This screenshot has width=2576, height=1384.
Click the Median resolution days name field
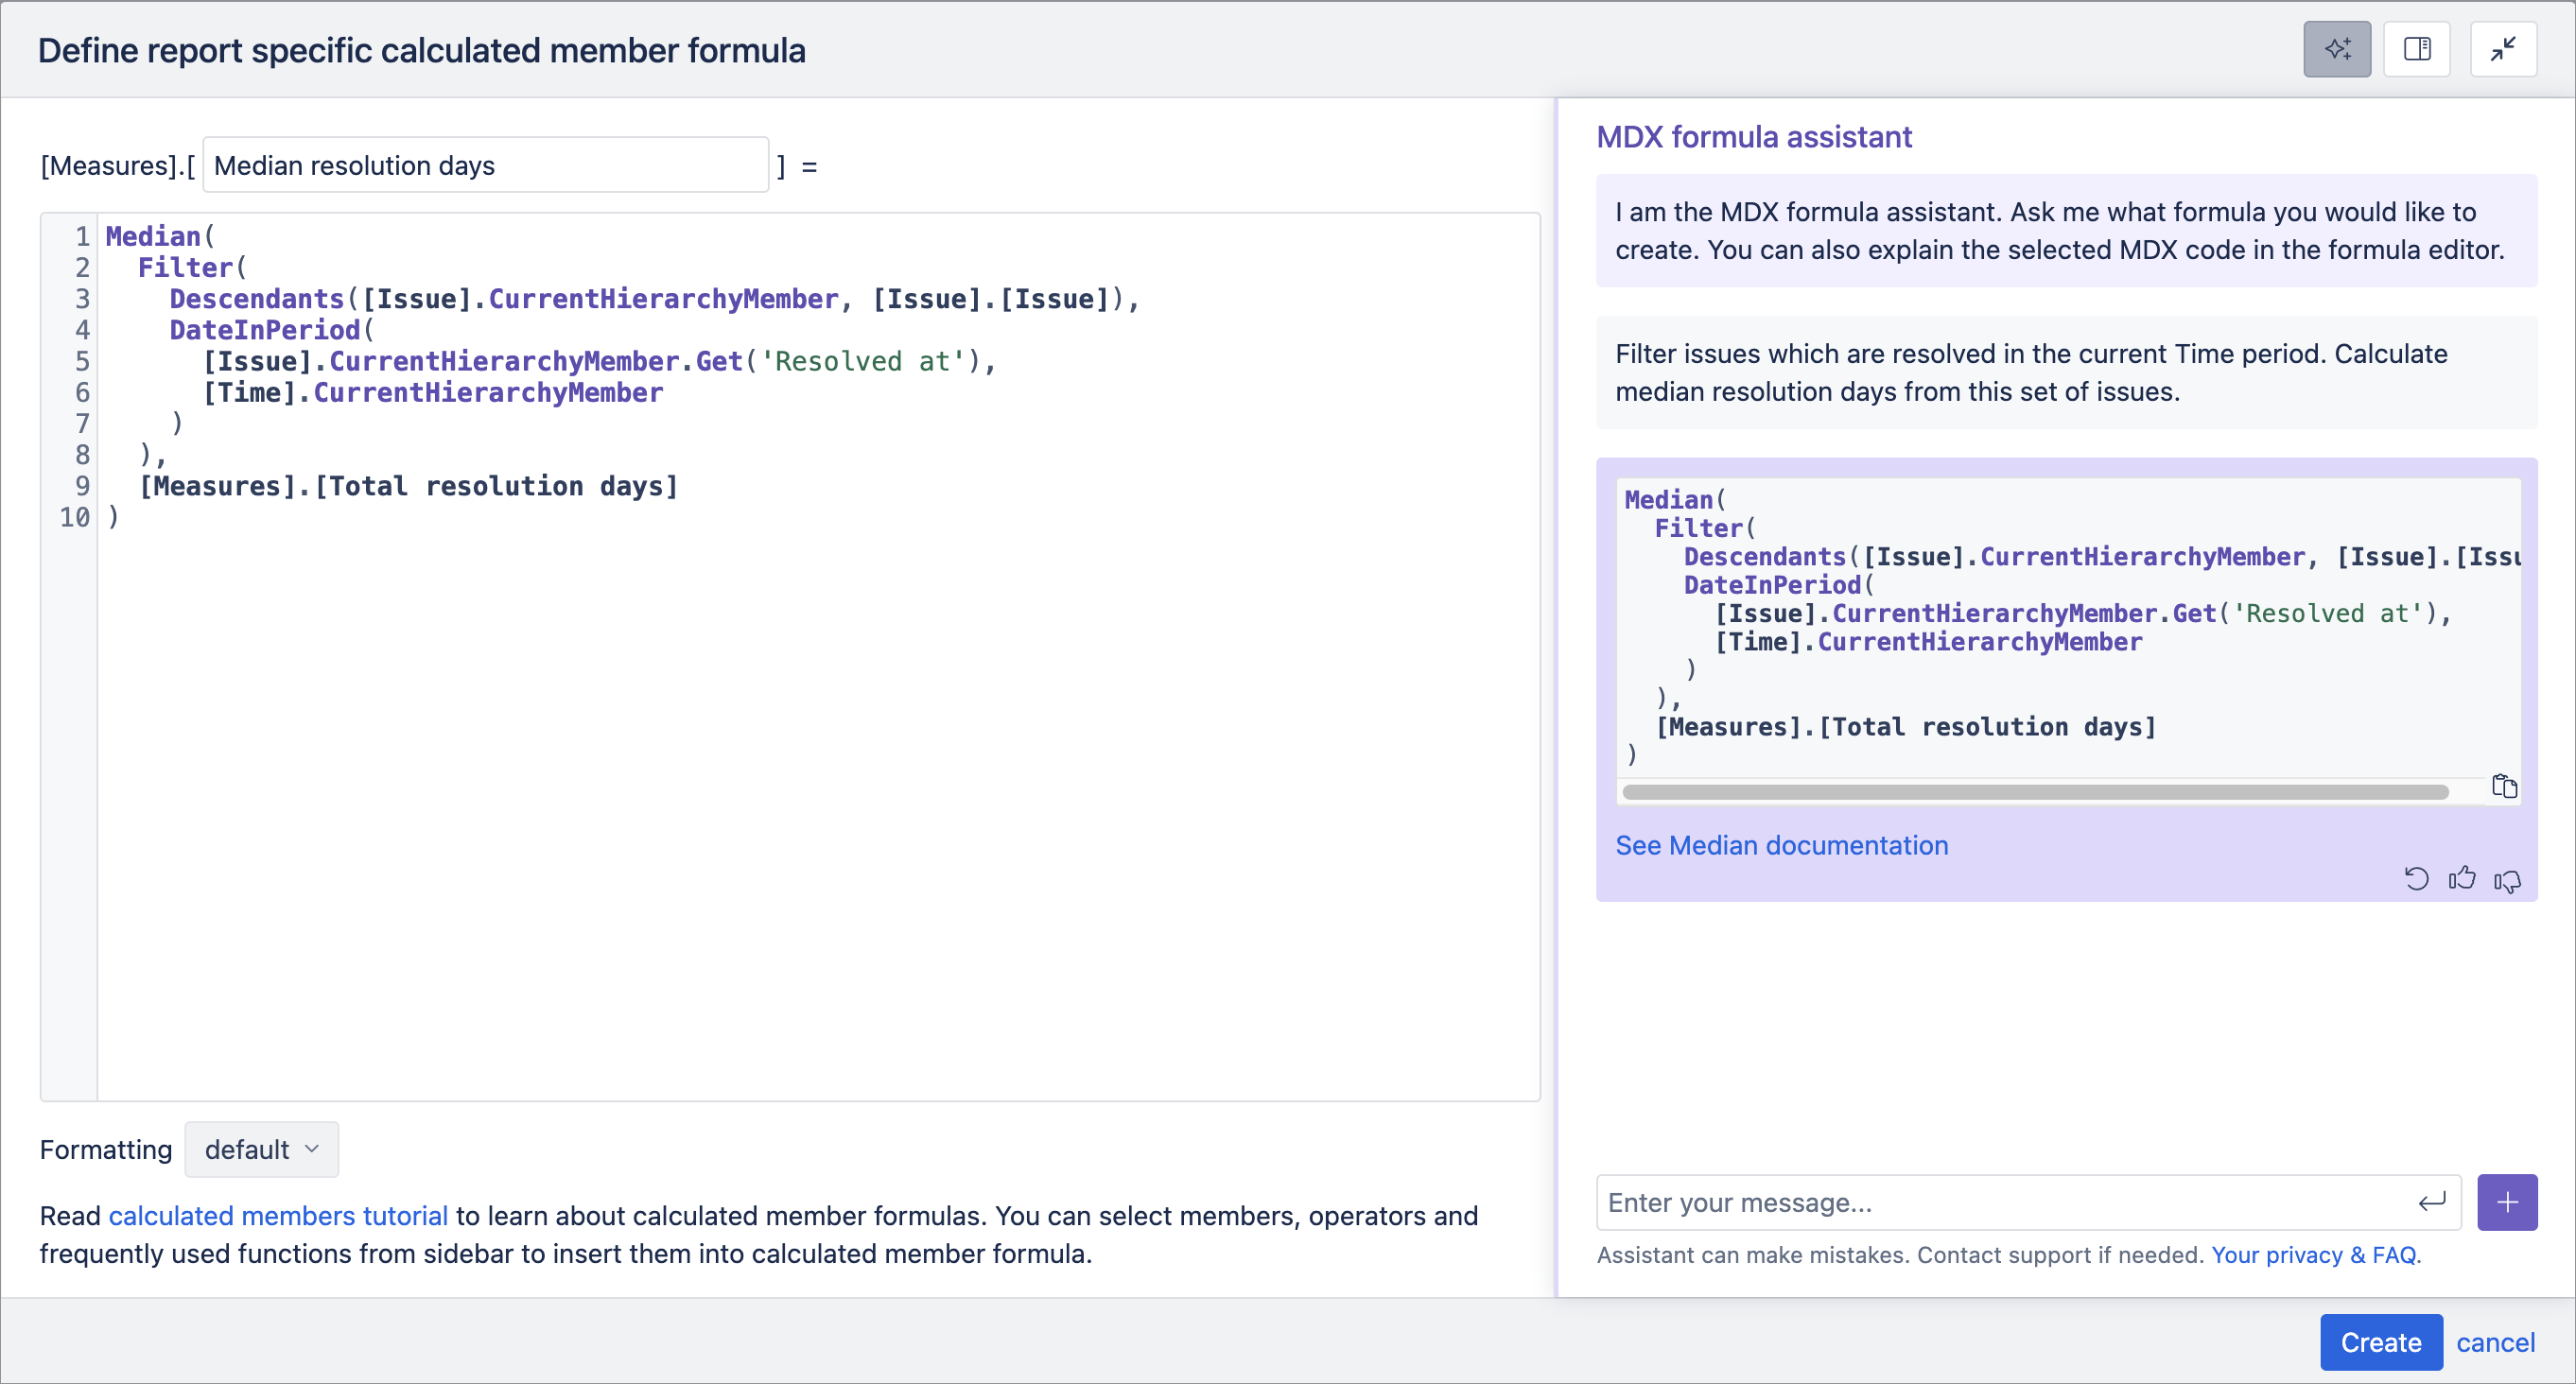click(x=486, y=165)
